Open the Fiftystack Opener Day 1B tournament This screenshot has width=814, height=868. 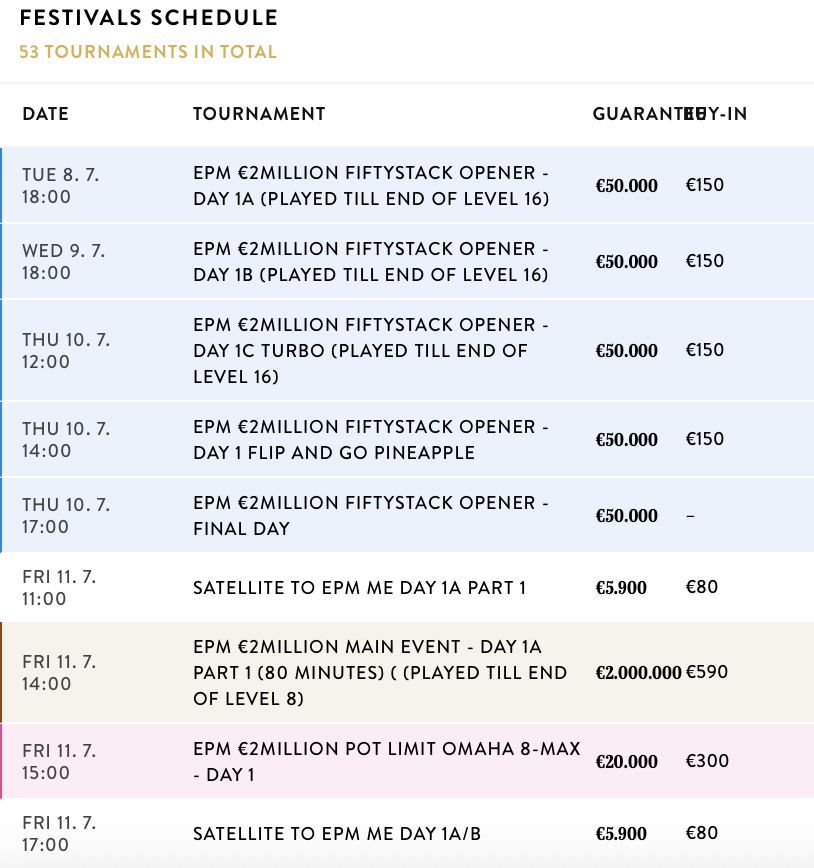(x=371, y=262)
